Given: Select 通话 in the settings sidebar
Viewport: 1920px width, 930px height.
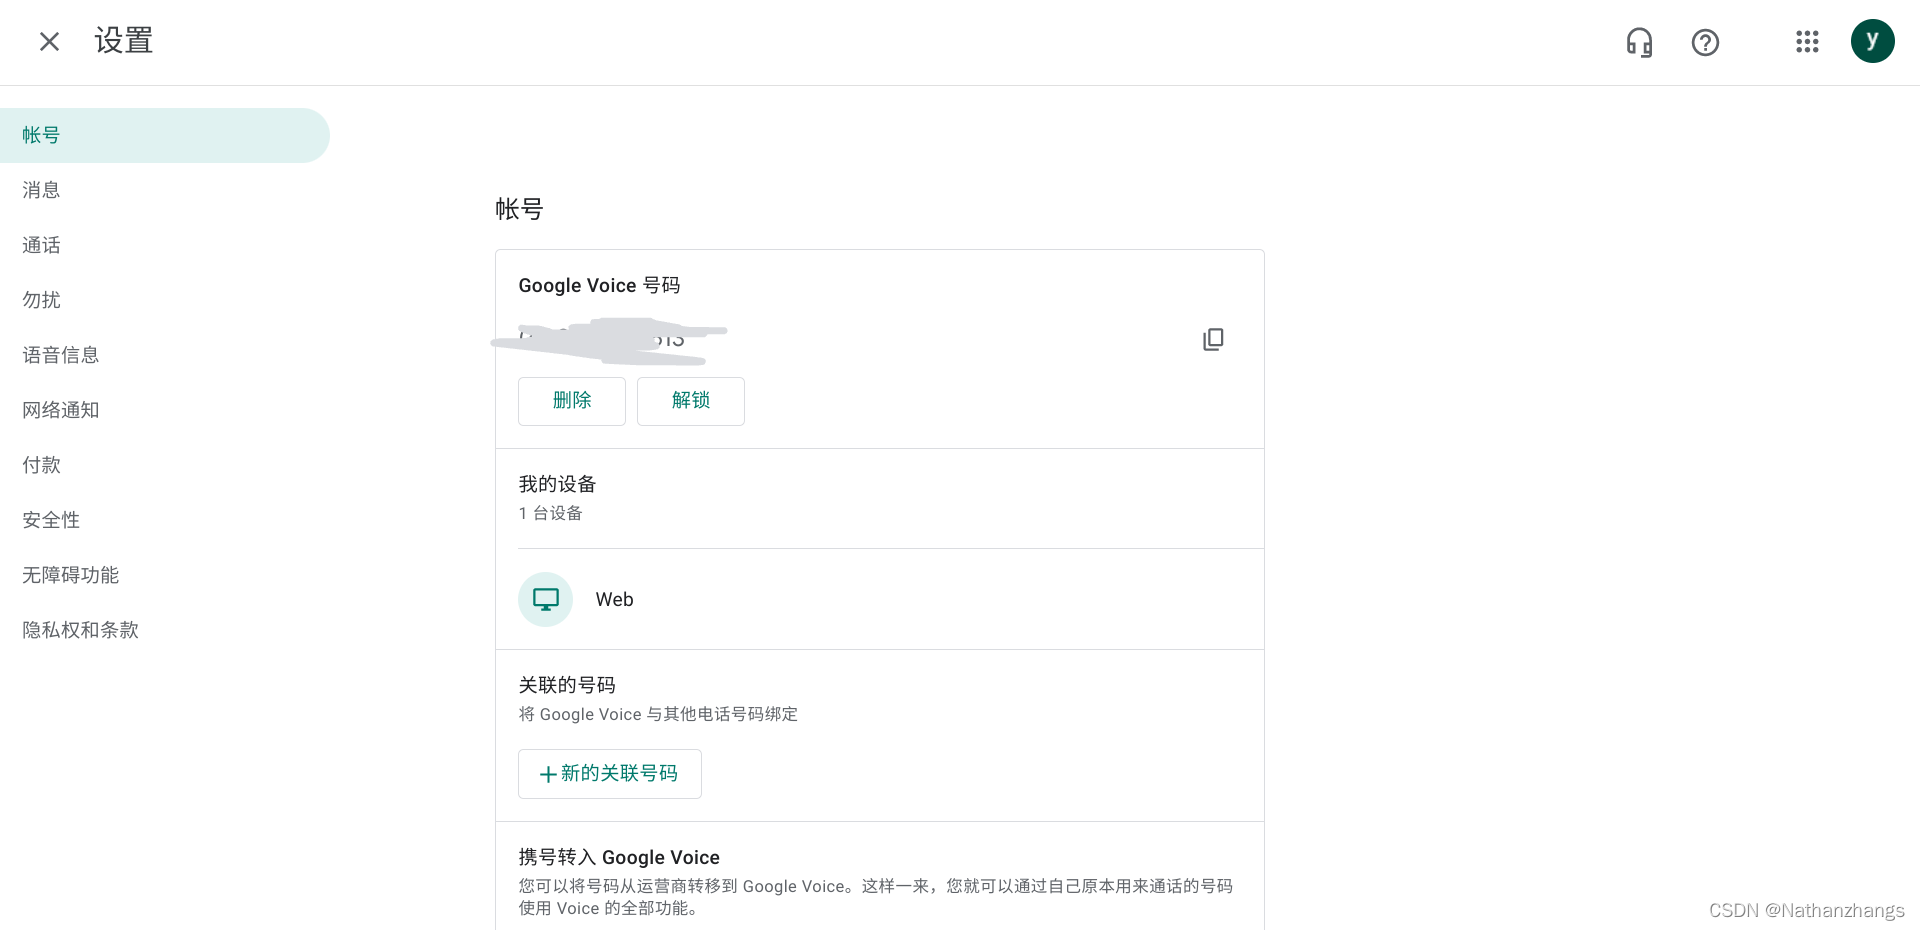Looking at the screenshot, I should tap(165, 245).
